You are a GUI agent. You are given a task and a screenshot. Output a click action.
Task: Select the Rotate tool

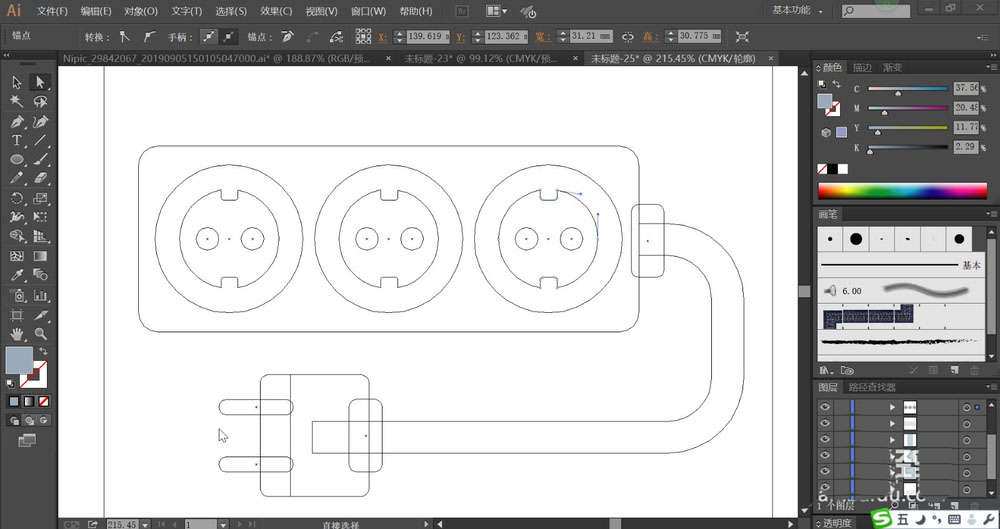pos(17,198)
